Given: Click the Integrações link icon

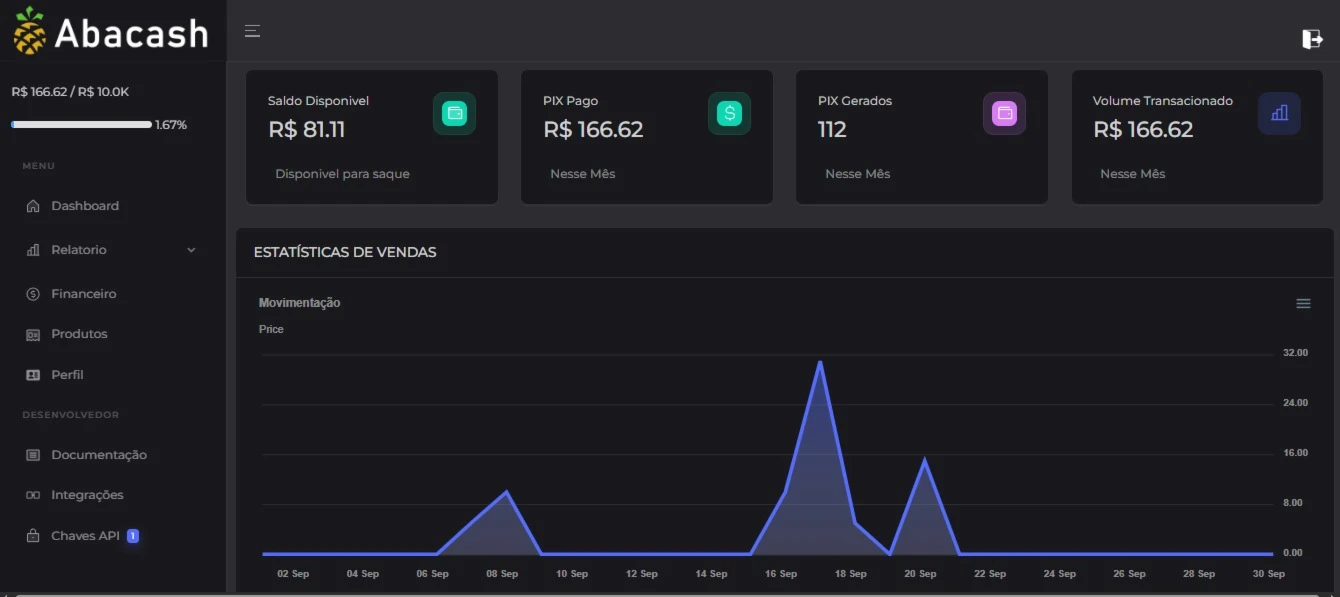Looking at the screenshot, I should 32,495.
